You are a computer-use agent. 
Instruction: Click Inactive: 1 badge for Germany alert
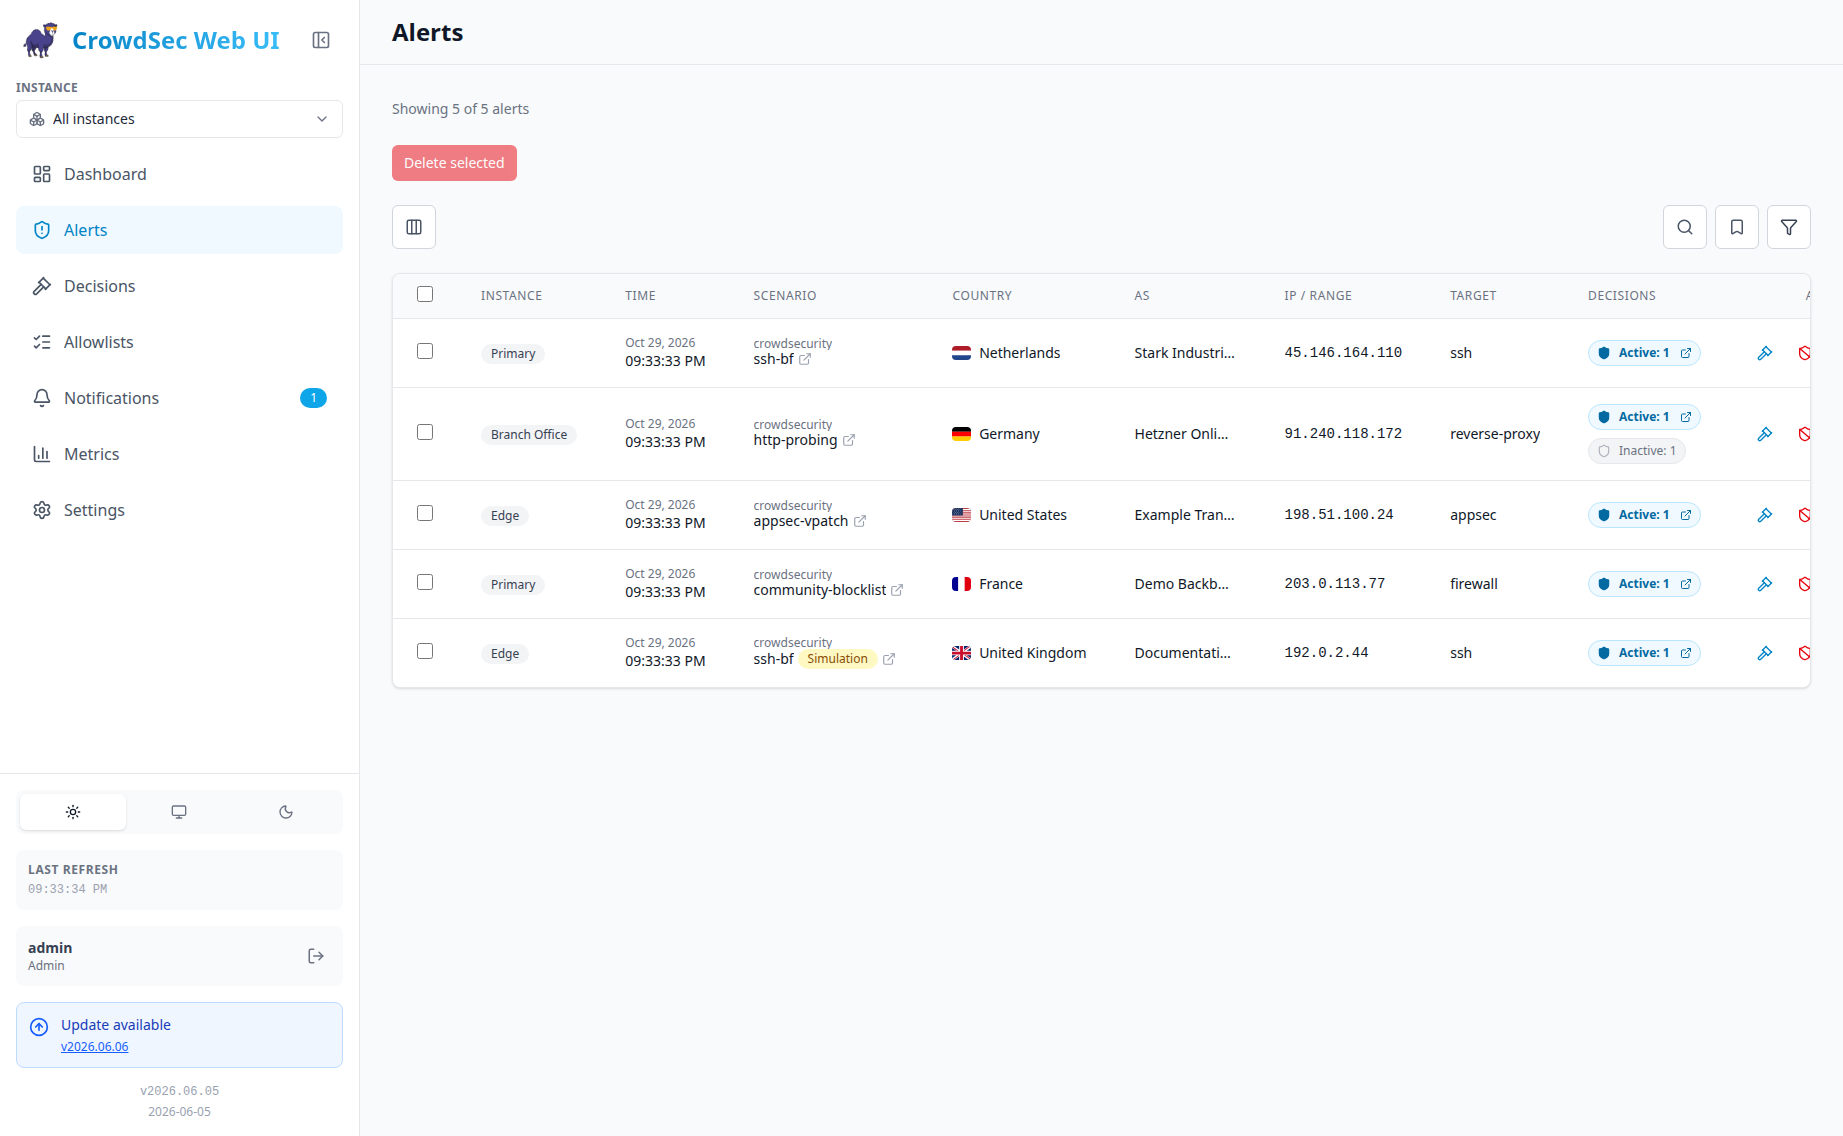click(1637, 451)
